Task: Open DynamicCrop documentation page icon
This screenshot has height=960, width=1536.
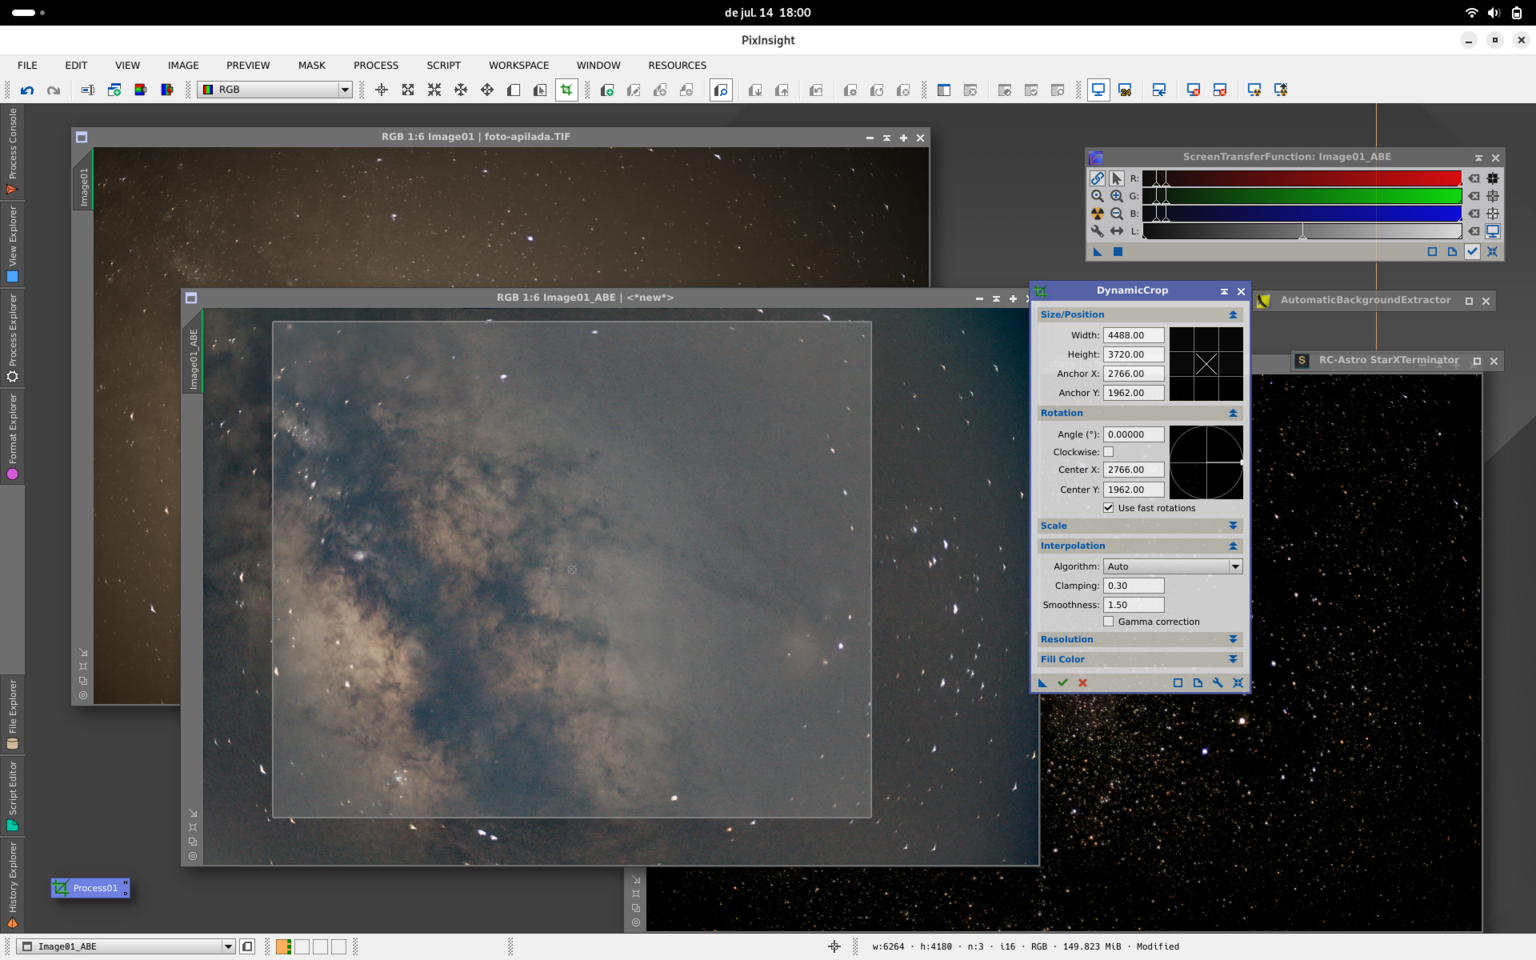Action: coord(1197,682)
